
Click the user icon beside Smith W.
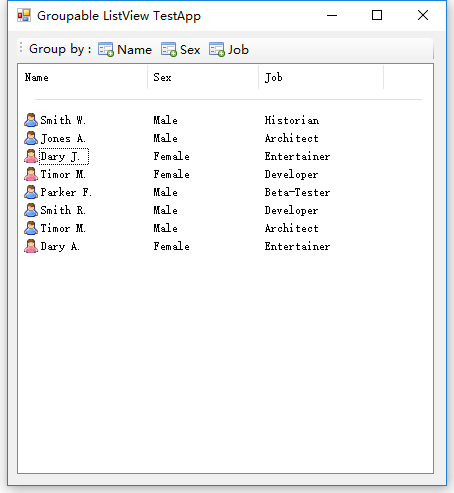pyautogui.click(x=31, y=120)
